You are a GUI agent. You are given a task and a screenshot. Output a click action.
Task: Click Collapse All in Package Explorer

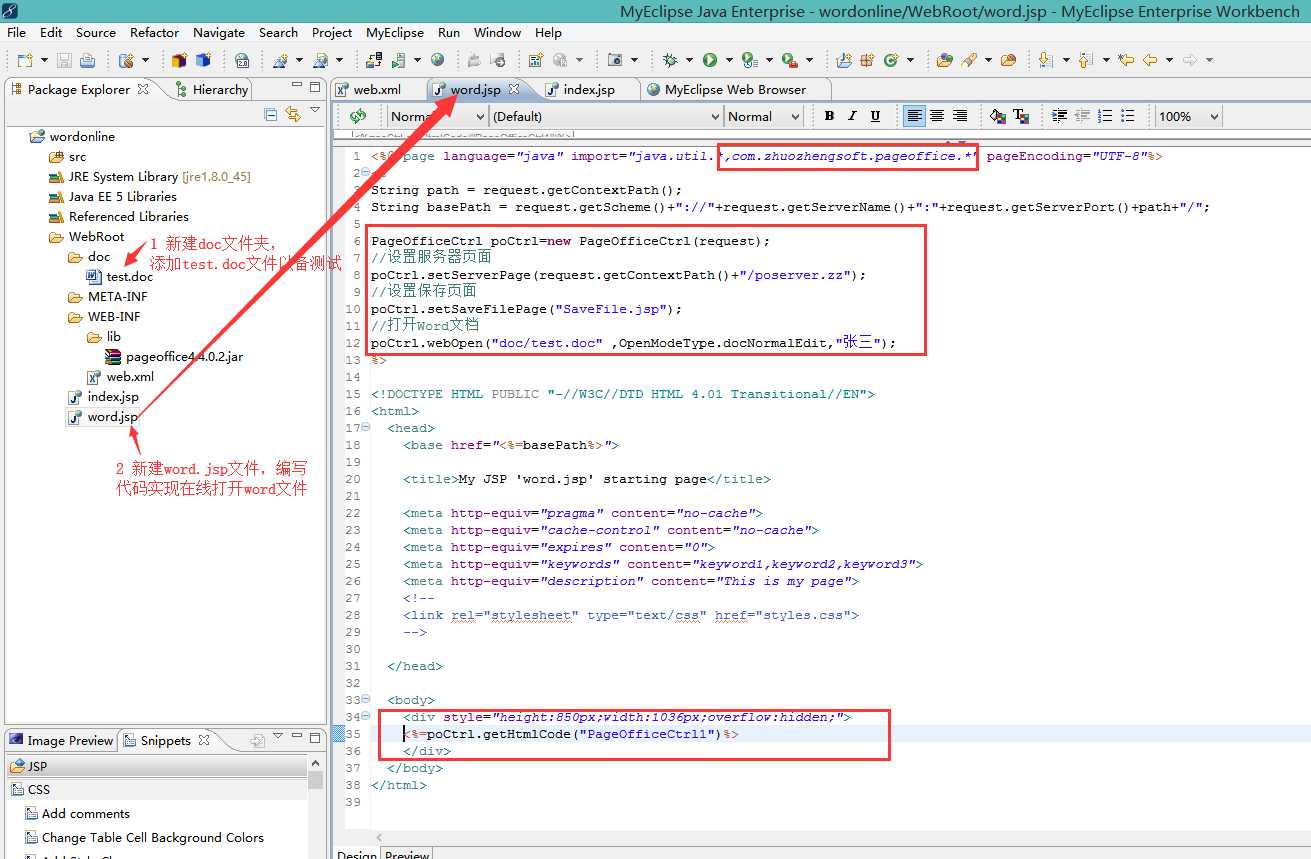pyautogui.click(x=271, y=115)
